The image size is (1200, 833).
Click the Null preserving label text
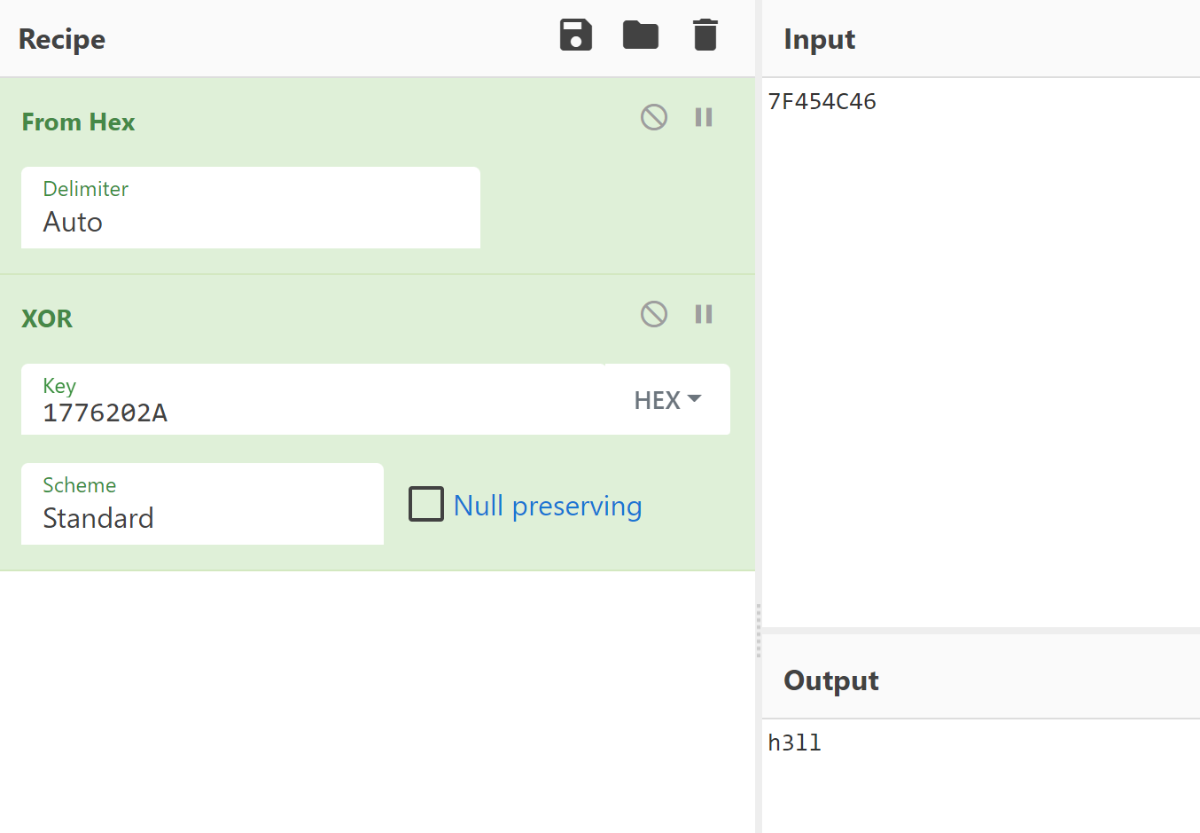pos(547,506)
